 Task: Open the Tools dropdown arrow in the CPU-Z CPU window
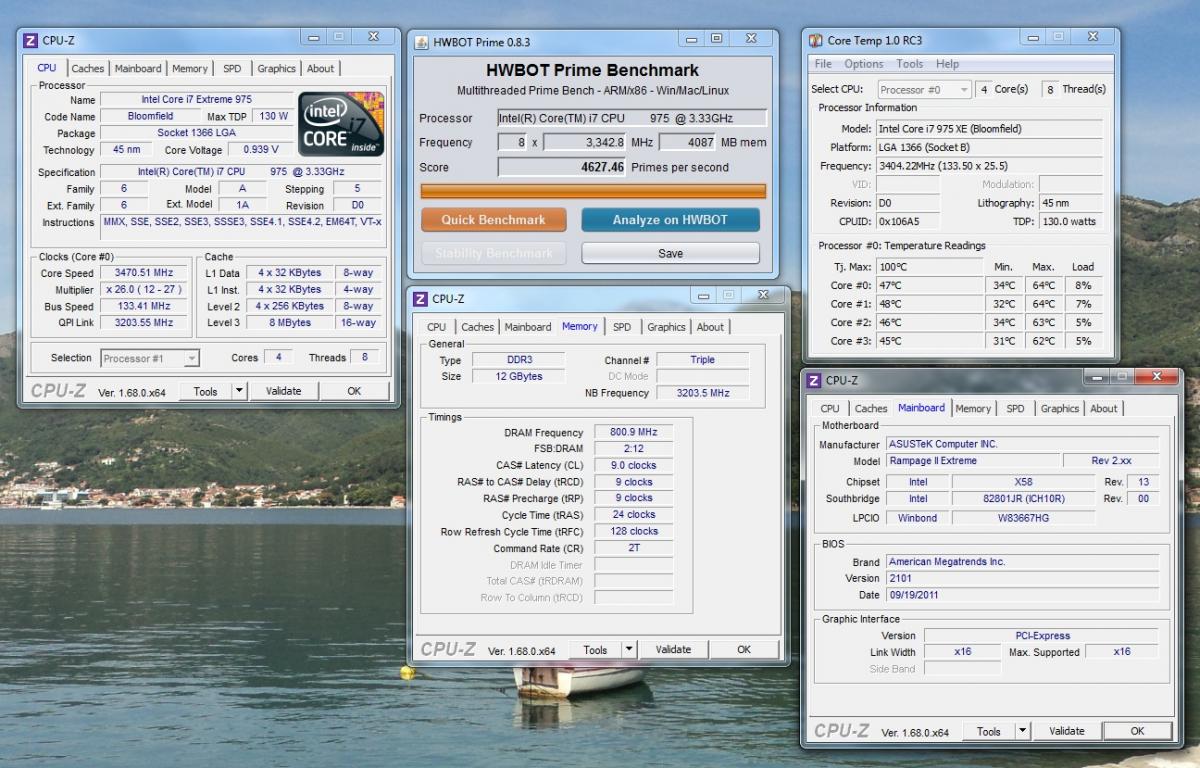pyautogui.click(x=238, y=391)
